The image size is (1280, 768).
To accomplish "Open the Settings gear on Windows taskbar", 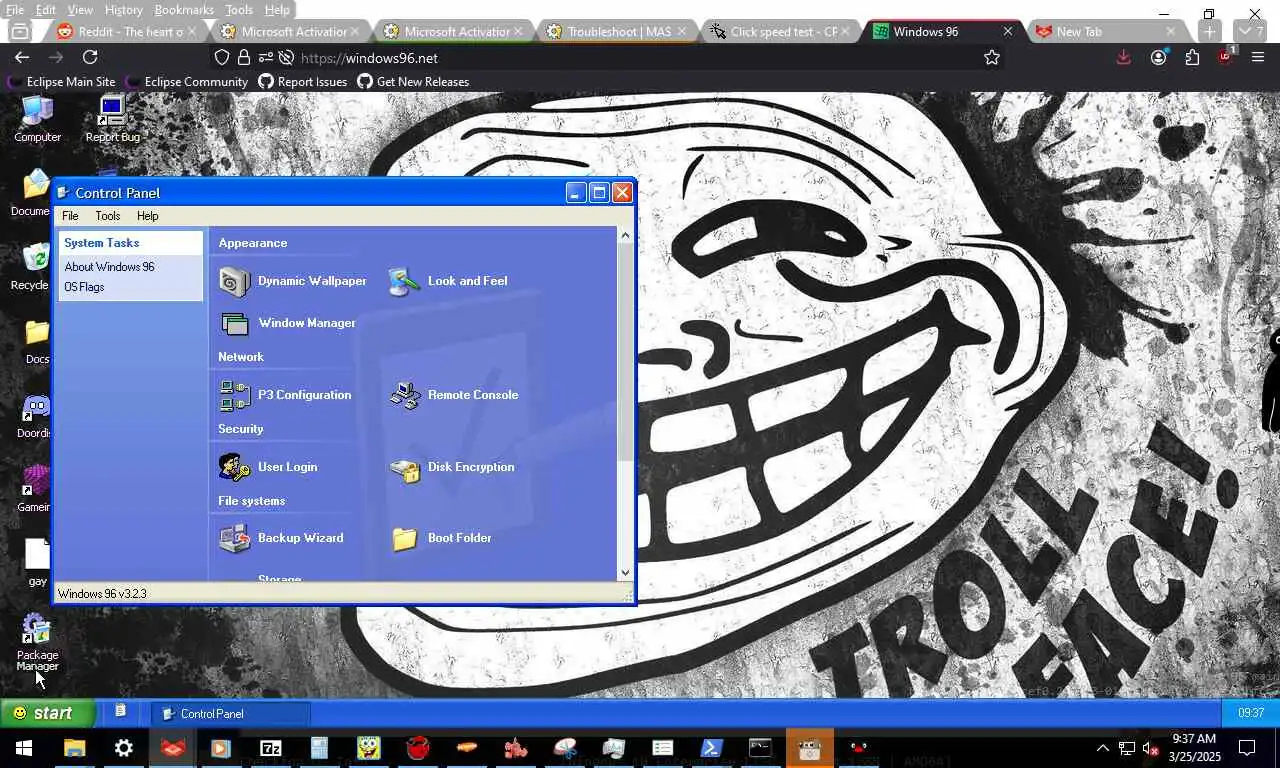I will (124, 748).
